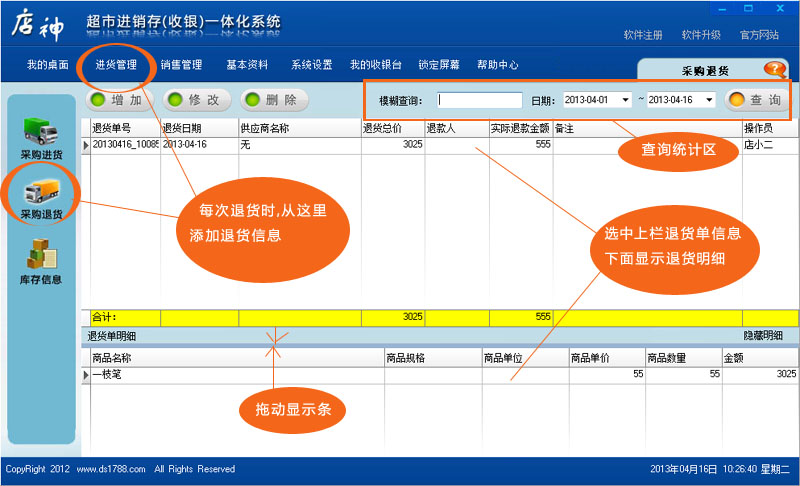The image size is (800, 486).
Task: Click the 软件注册 link
Action: pos(643,35)
